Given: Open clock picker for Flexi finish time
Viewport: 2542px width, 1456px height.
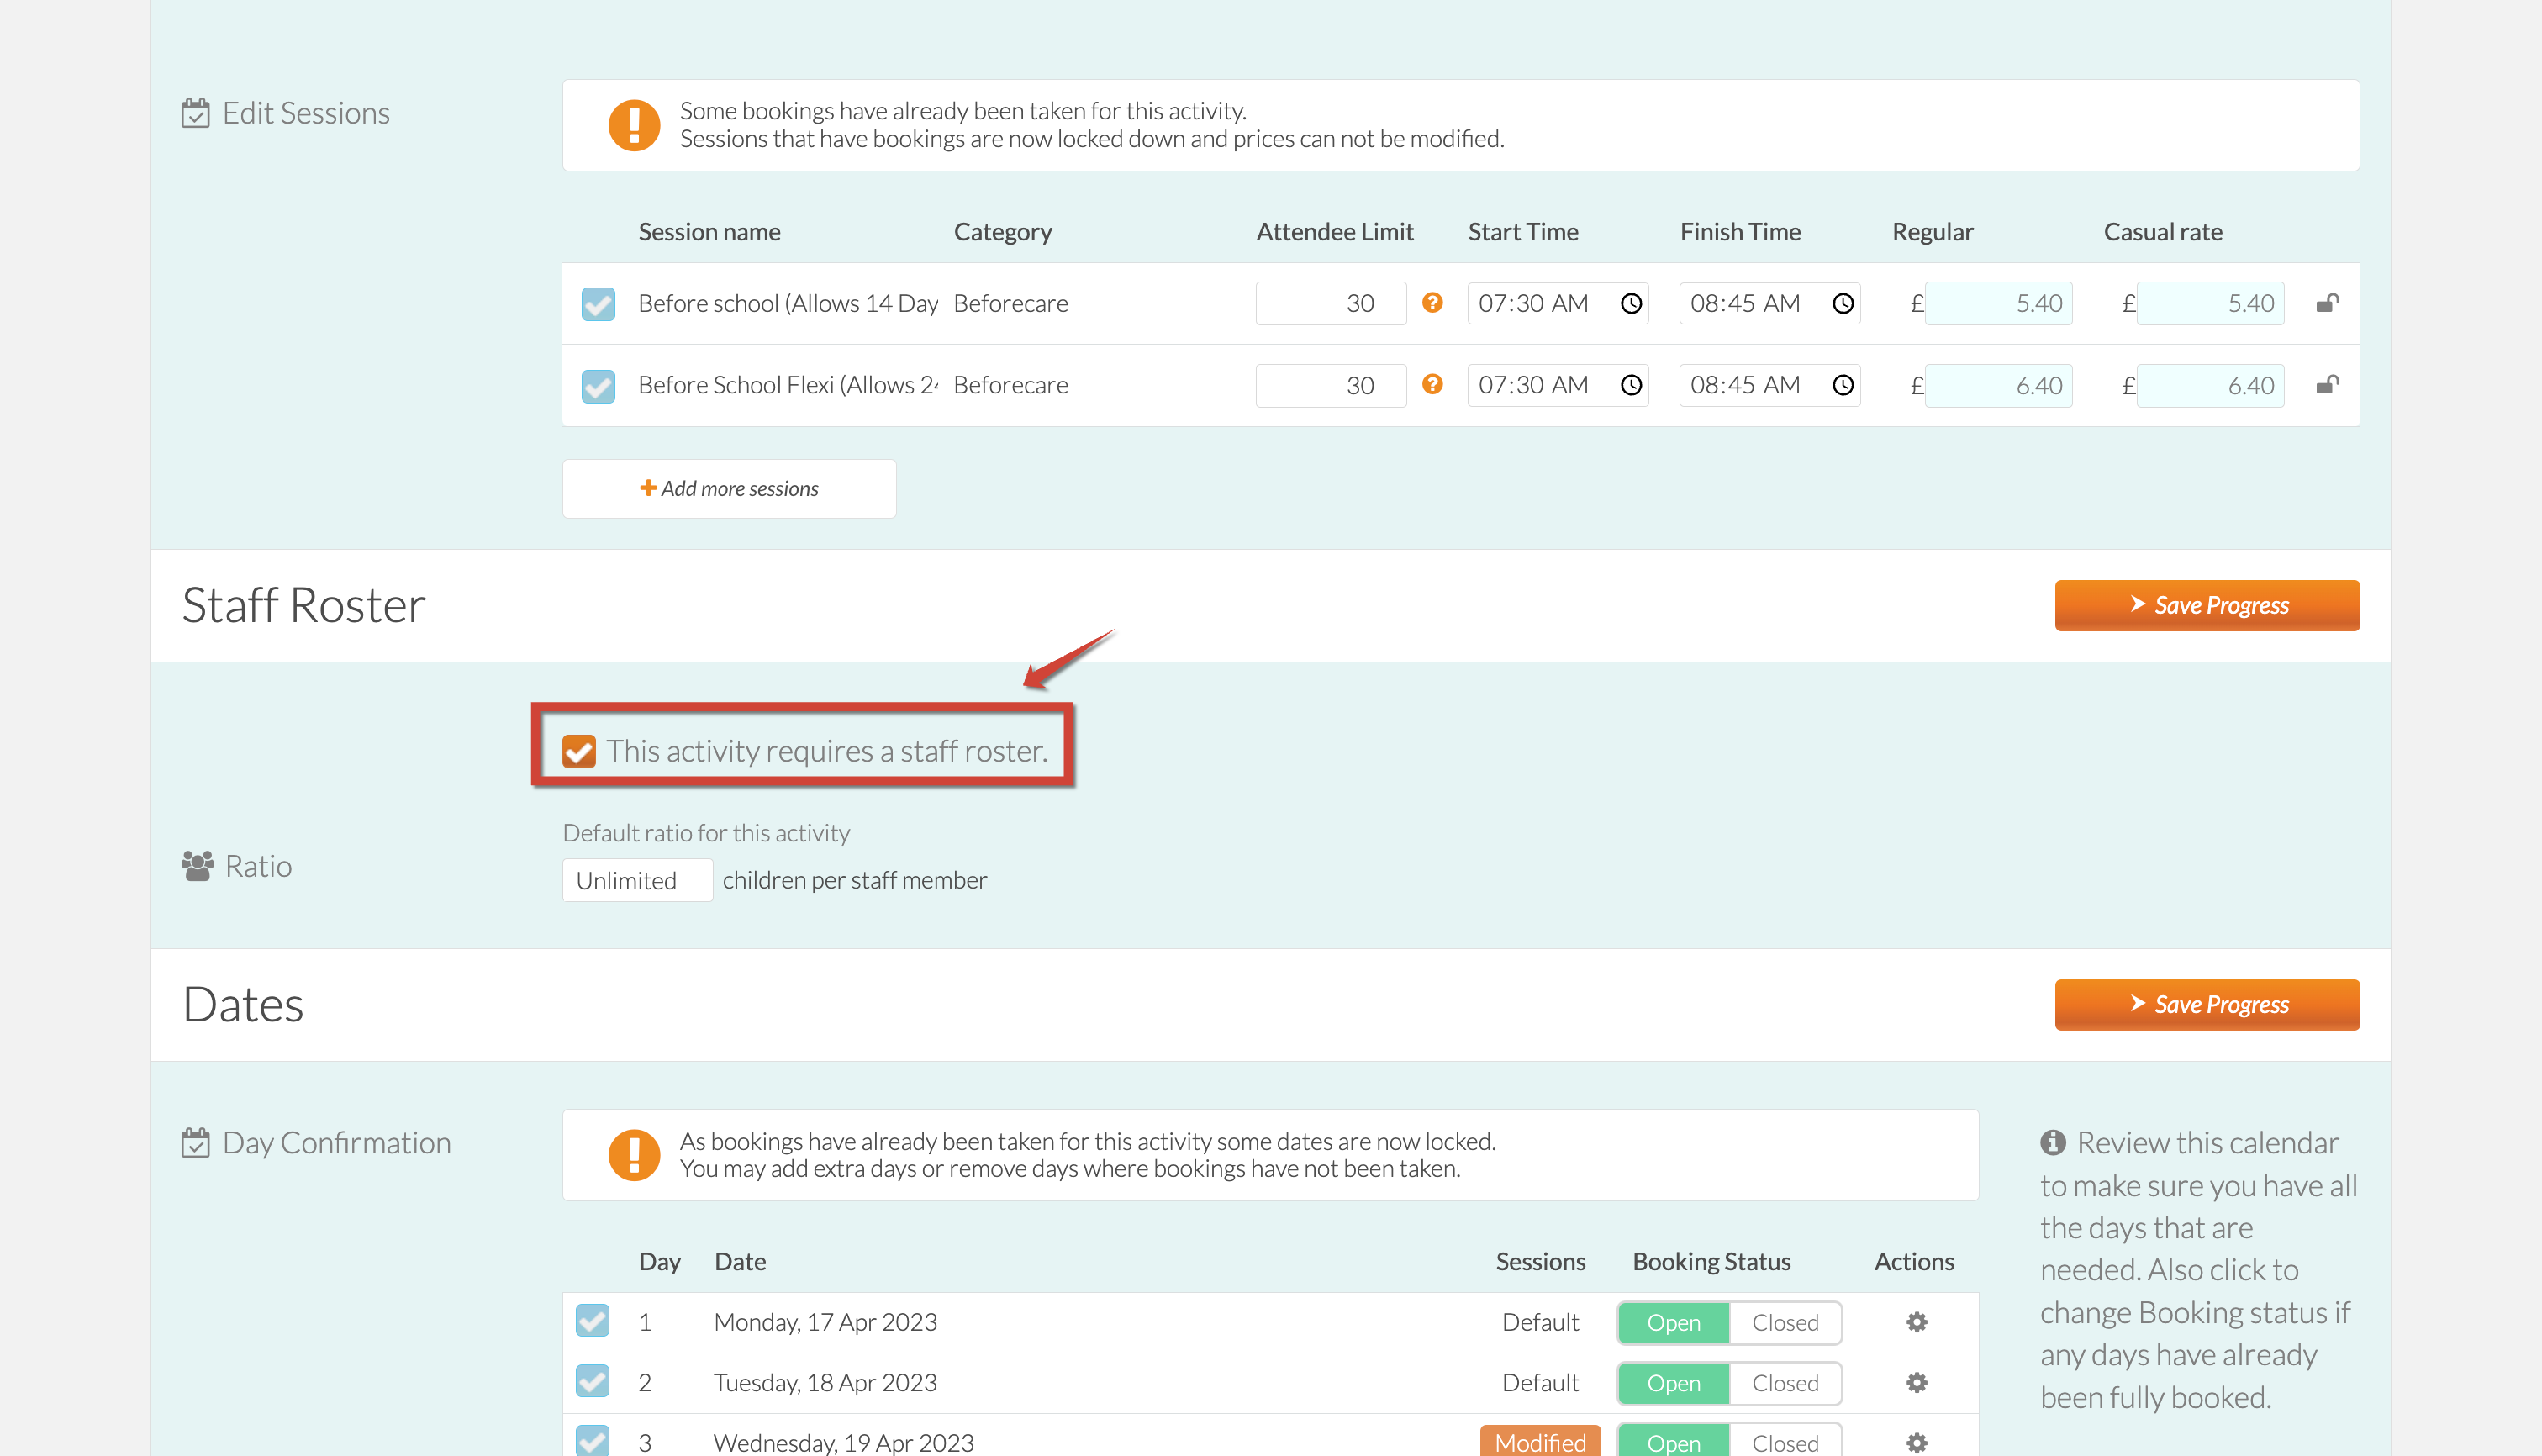Looking at the screenshot, I should point(1843,385).
